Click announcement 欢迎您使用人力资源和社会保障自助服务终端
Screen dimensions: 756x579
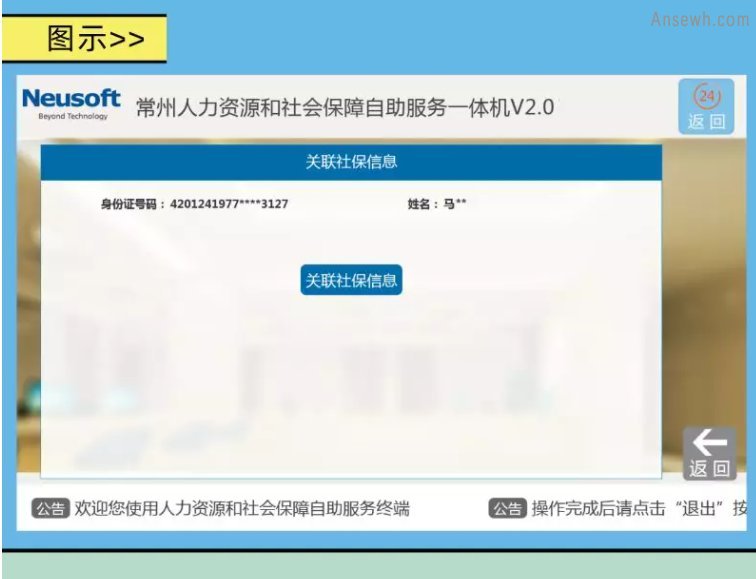pyautogui.click(x=242, y=509)
